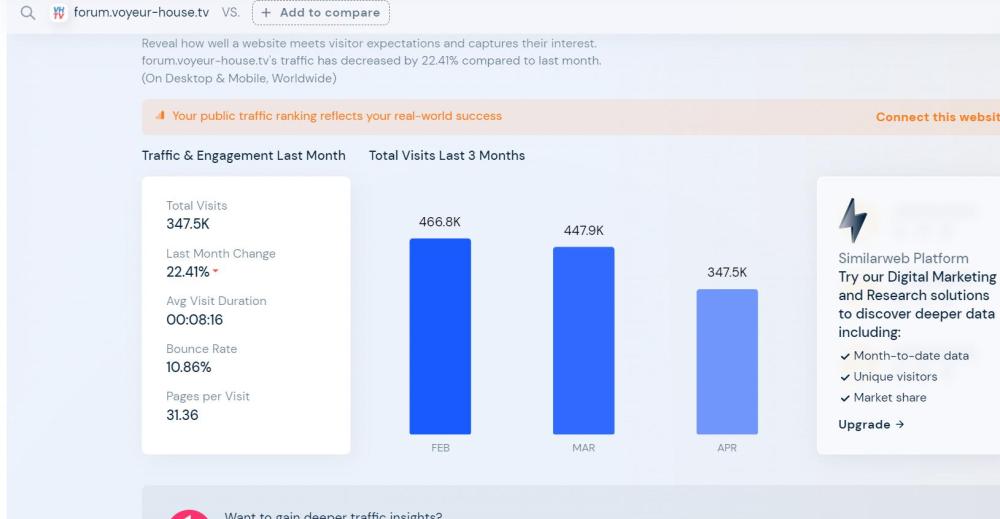Click the Market share checkmark
Screen dimensions: 1000x519
click(844, 397)
